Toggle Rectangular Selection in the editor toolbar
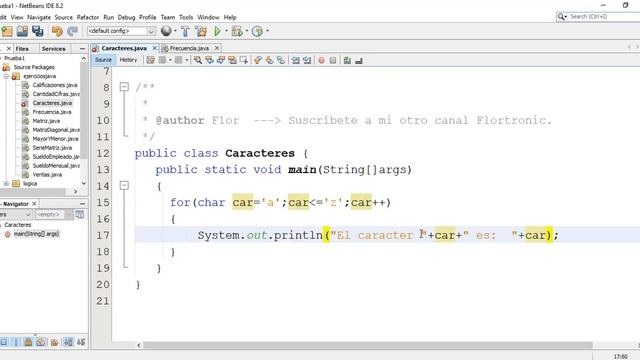This screenshot has height=360, width=640. pos(244,60)
